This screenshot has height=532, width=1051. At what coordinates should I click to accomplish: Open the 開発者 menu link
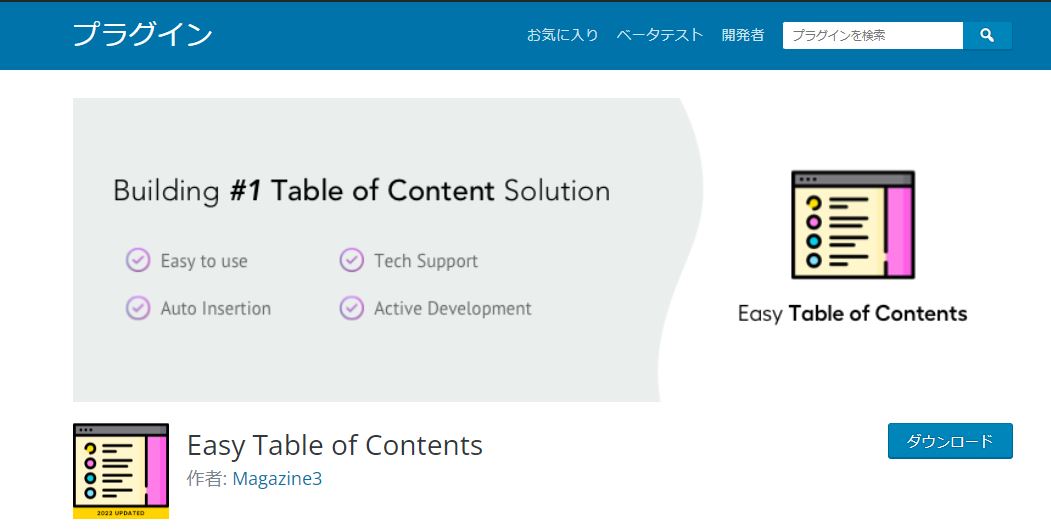point(743,36)
